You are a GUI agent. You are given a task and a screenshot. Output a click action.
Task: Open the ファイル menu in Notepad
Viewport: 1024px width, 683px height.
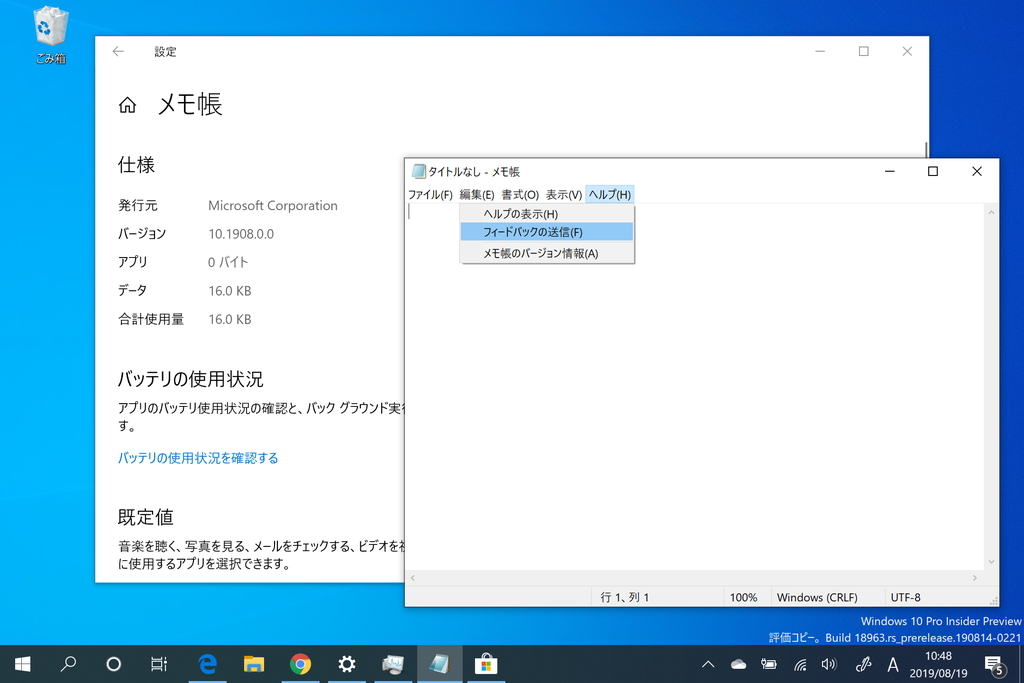coord(430,194)
